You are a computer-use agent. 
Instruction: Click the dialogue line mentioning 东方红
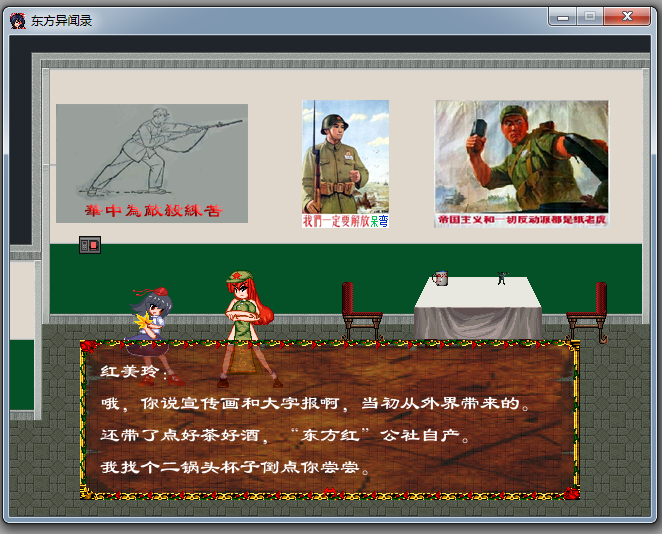pos(285,436)
